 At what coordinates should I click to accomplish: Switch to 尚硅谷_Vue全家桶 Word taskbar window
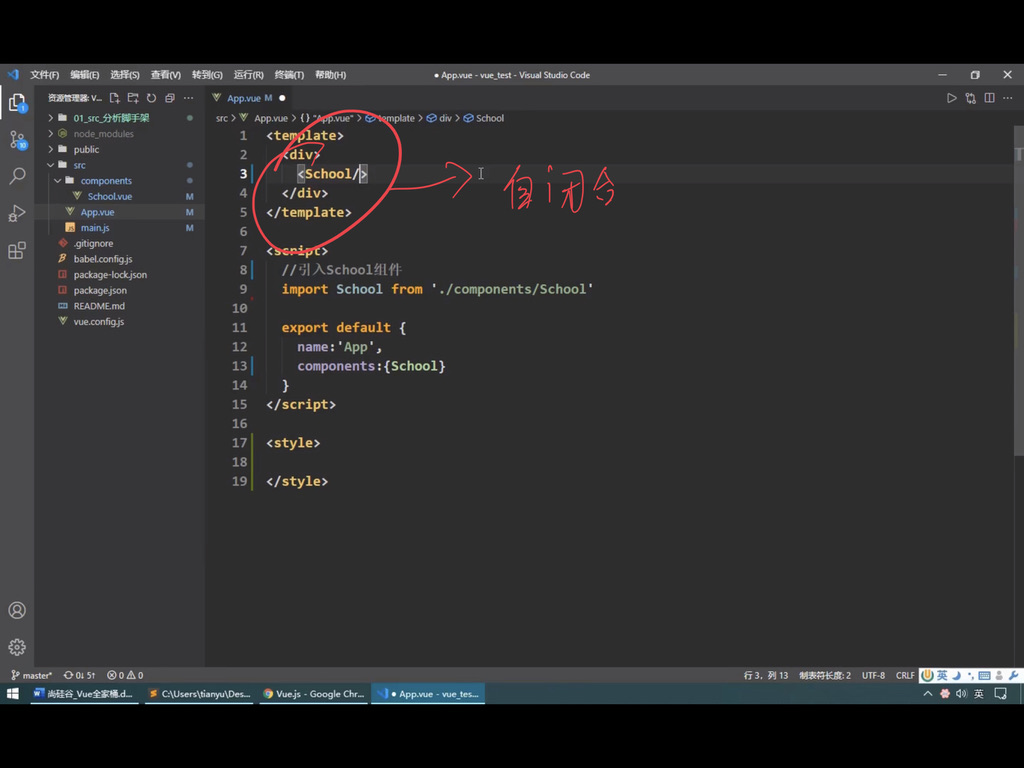pyautogui.click(x=84, y=694)
